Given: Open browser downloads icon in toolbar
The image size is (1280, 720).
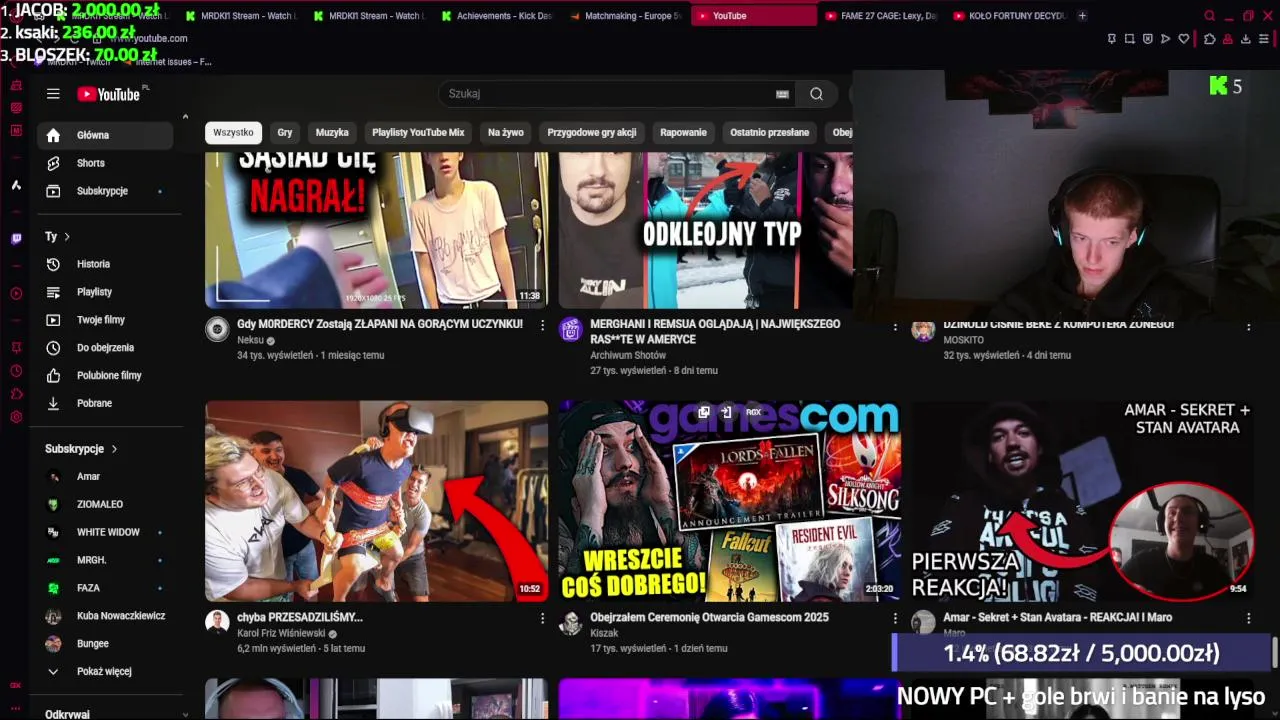Looking at the screenshot, I should coord(1245,39).
